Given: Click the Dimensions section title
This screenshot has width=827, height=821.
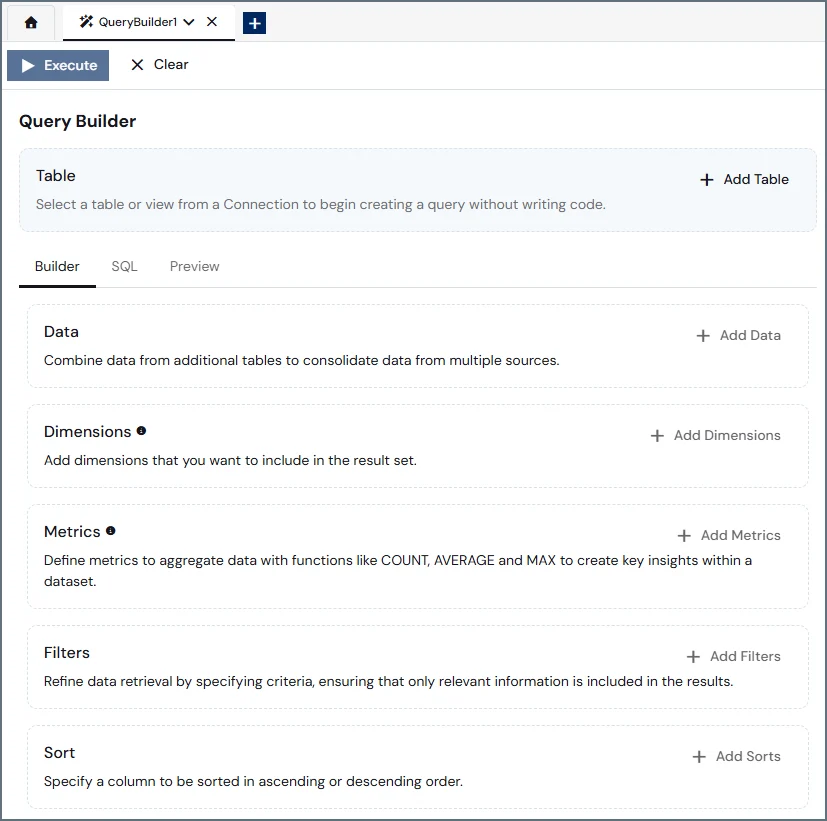Looking at the screenshot, I should [88, 432].
